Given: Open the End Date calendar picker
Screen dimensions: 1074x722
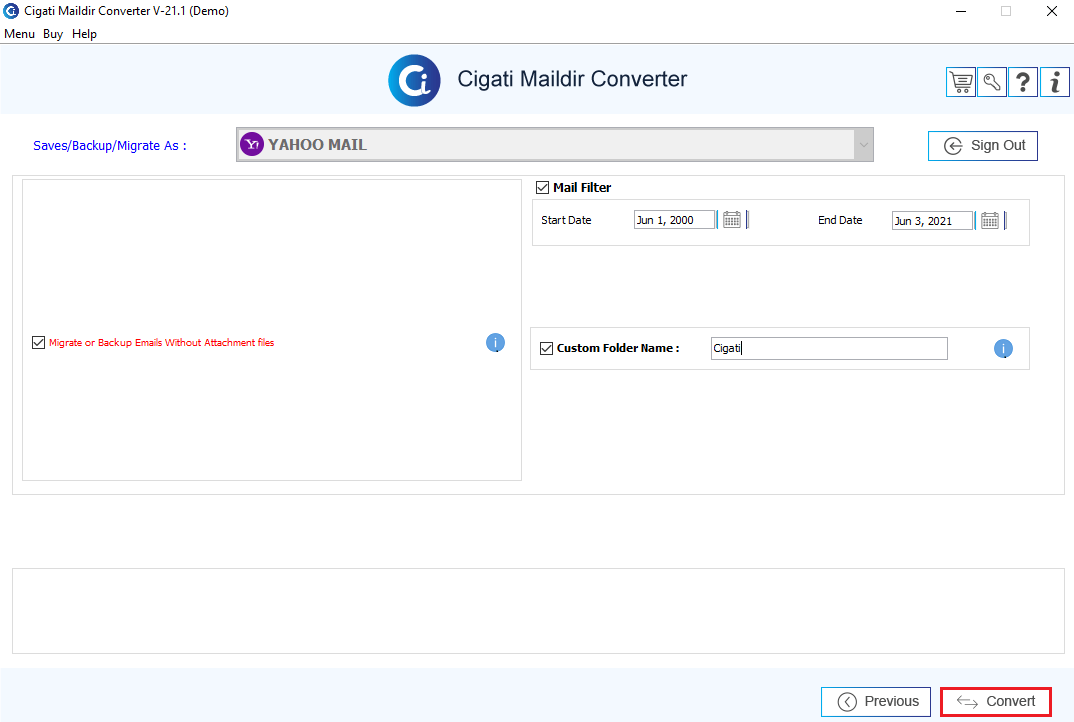Looking at the screenshot, I should point(990,221).
